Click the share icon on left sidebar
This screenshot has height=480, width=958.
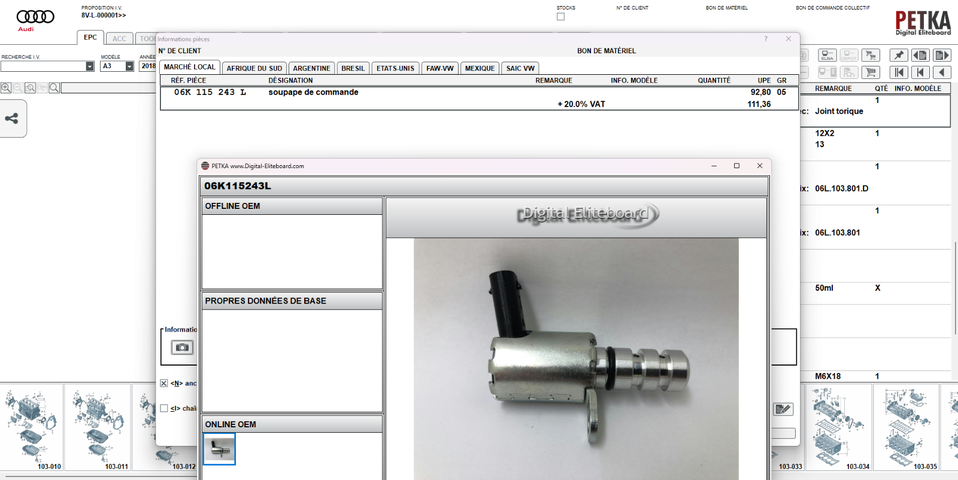pyautogui.click(x=12, y=118)
